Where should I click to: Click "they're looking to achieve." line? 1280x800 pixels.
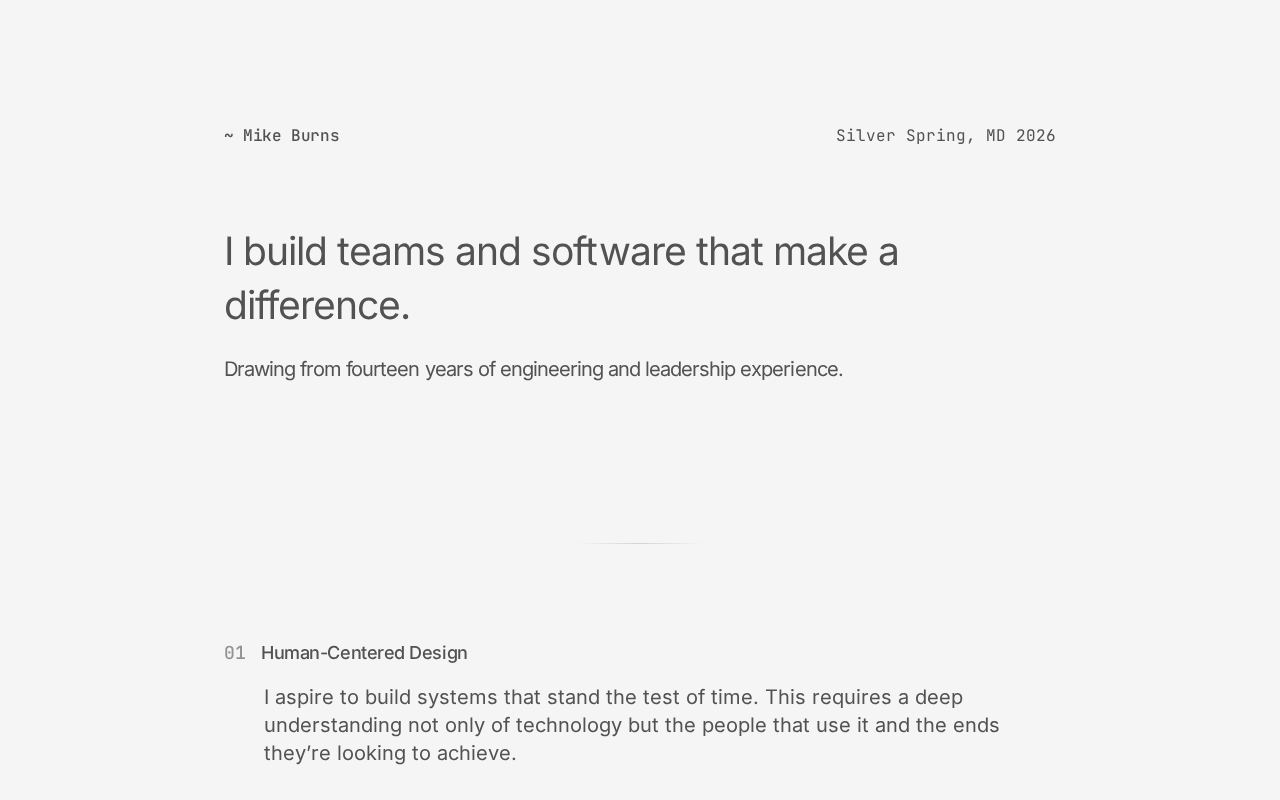coord(390,753)
